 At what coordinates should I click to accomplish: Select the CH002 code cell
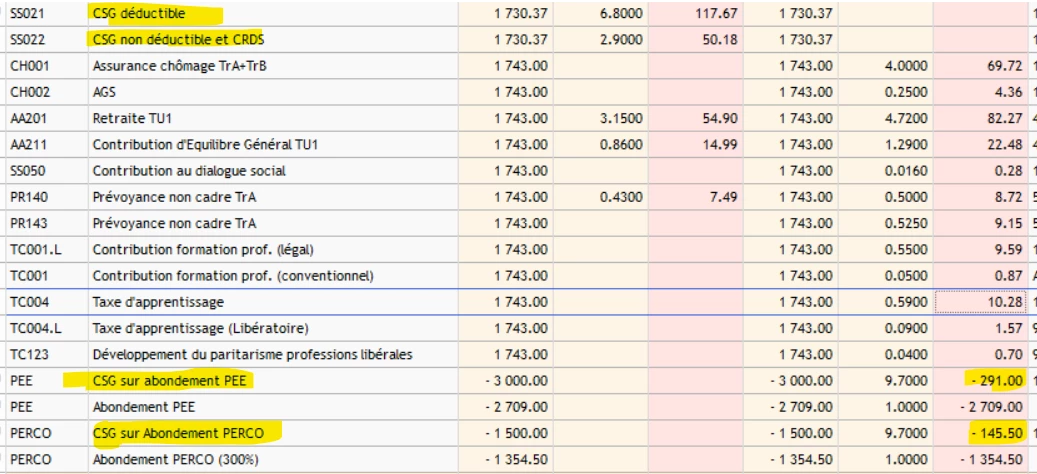(28, 92)
